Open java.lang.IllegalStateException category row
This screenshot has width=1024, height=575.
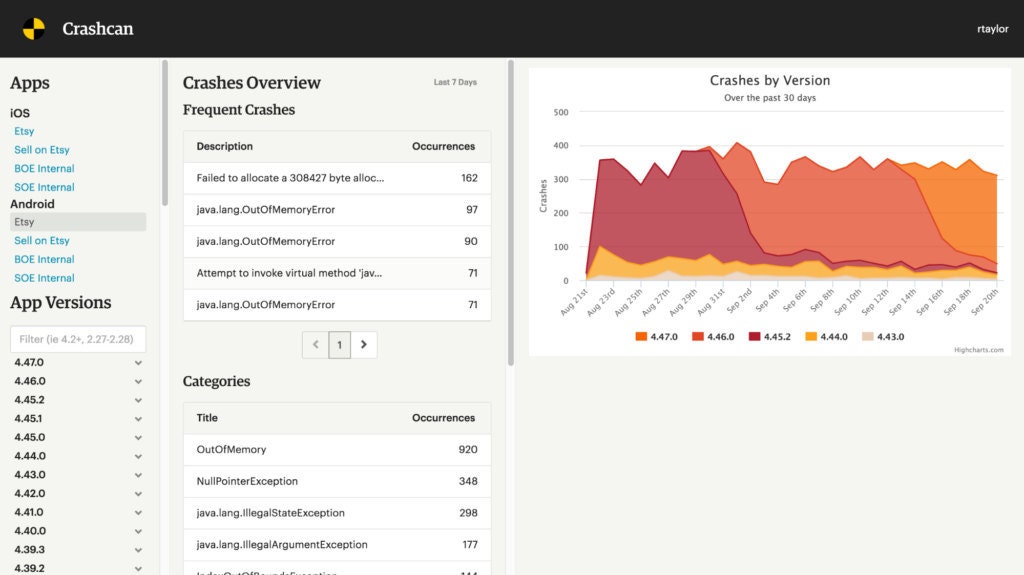pos(337,513)
